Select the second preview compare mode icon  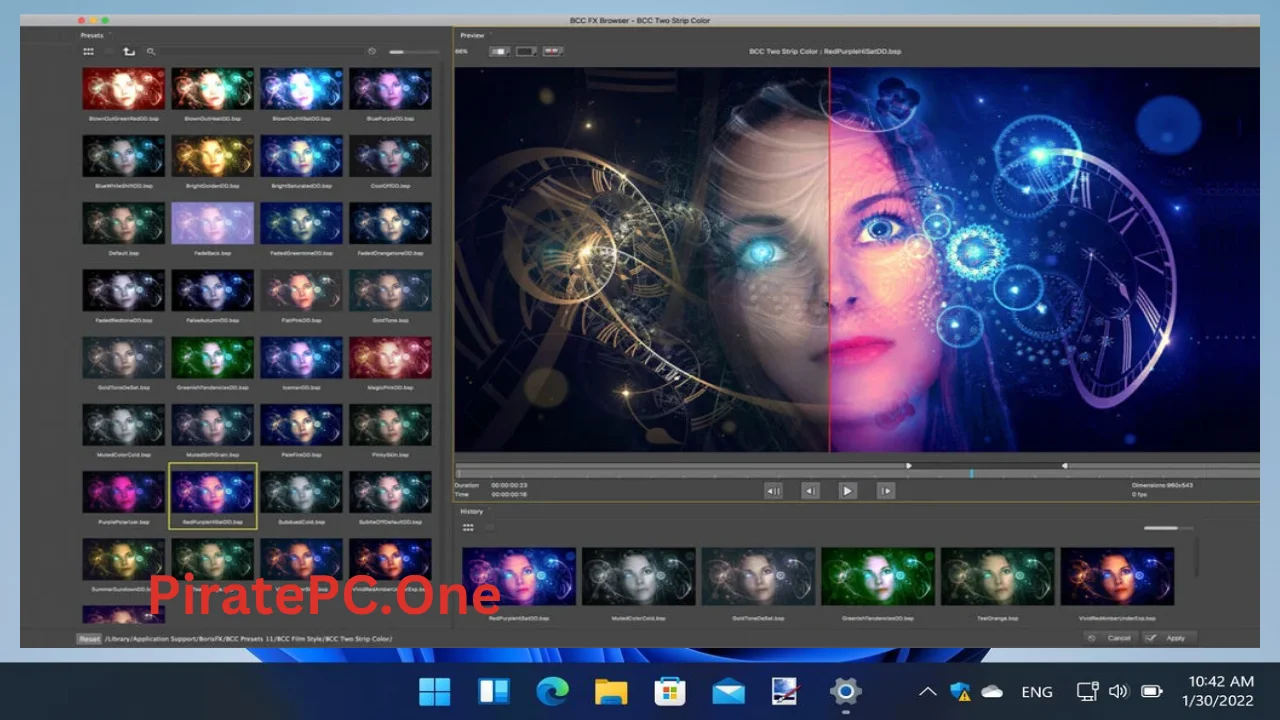(526, 51)
